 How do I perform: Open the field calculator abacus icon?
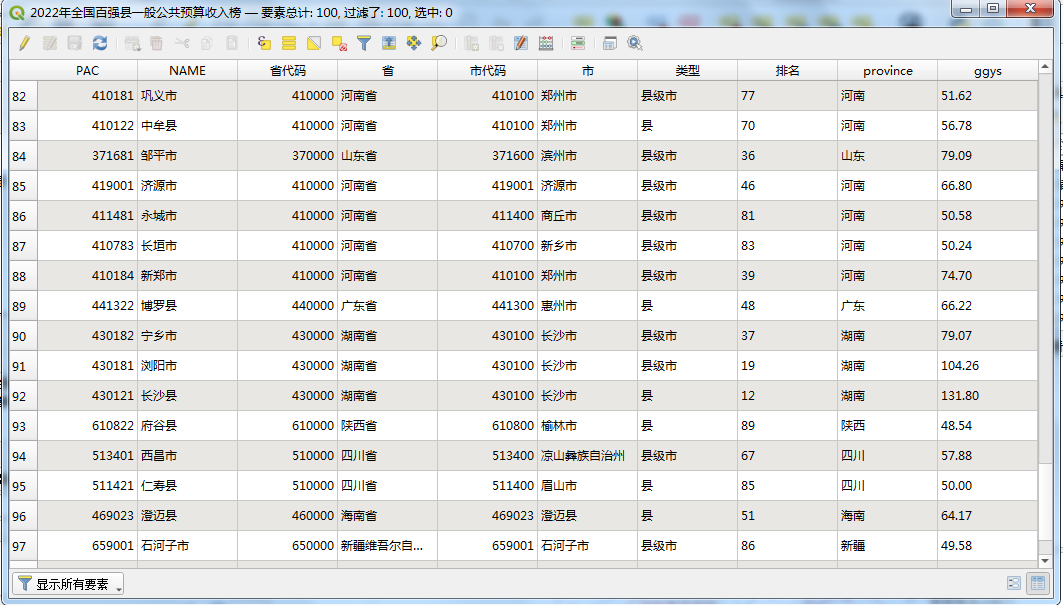(x=546, y=43)
